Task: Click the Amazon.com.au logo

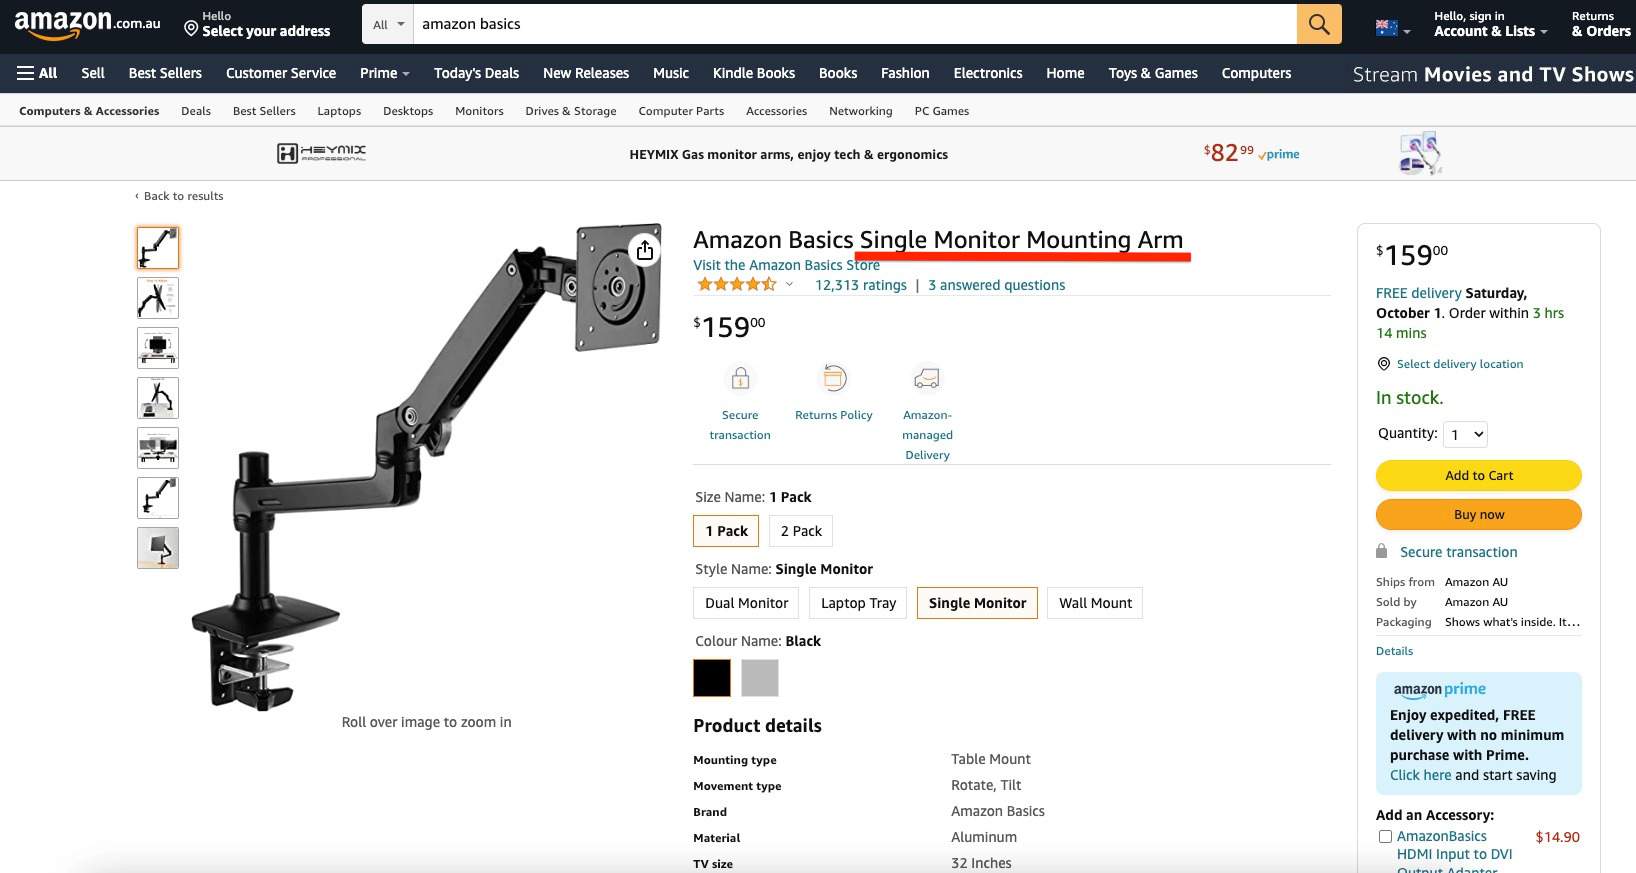Action: click(x=88, y=24)
